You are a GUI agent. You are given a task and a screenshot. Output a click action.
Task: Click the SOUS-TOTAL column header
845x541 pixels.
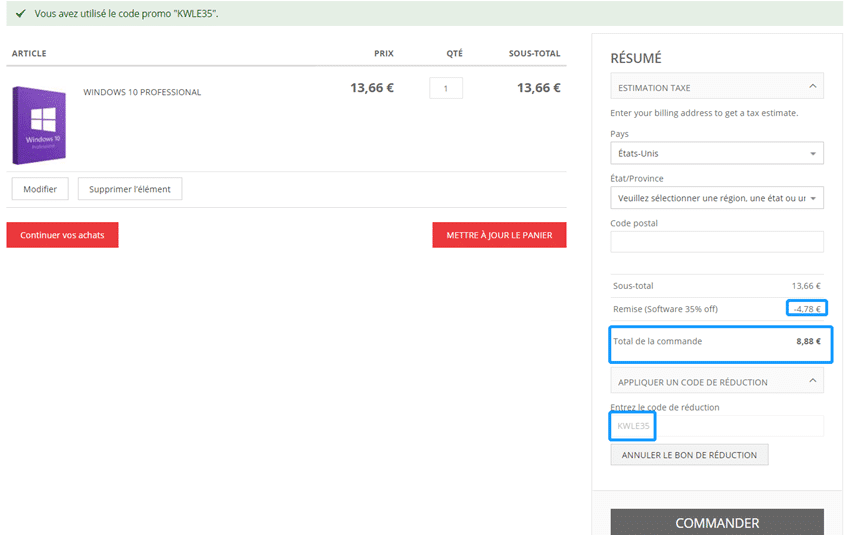535,53
